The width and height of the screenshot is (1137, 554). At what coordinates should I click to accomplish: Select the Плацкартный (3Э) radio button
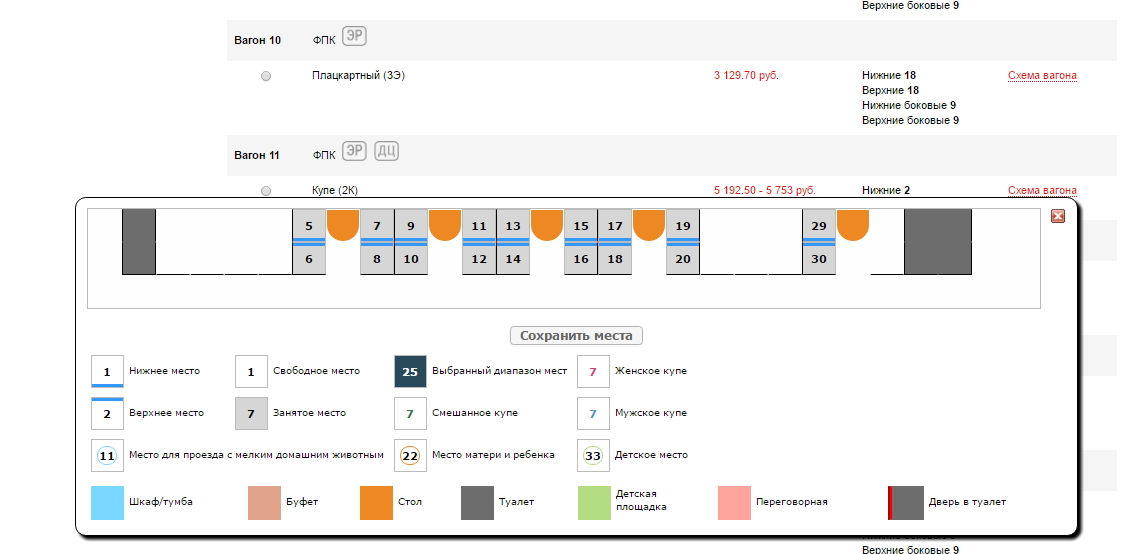[266, 76]
